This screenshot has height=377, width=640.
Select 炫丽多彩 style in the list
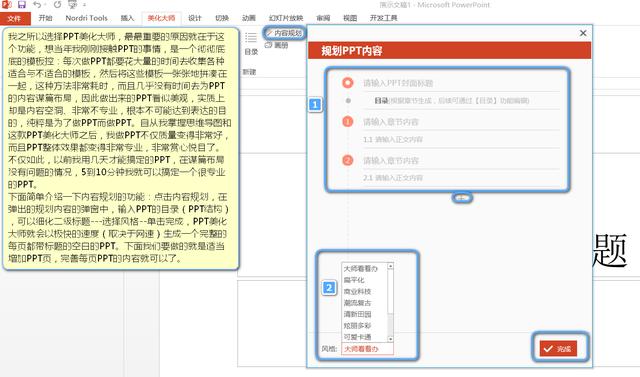[x=364, y=326]
